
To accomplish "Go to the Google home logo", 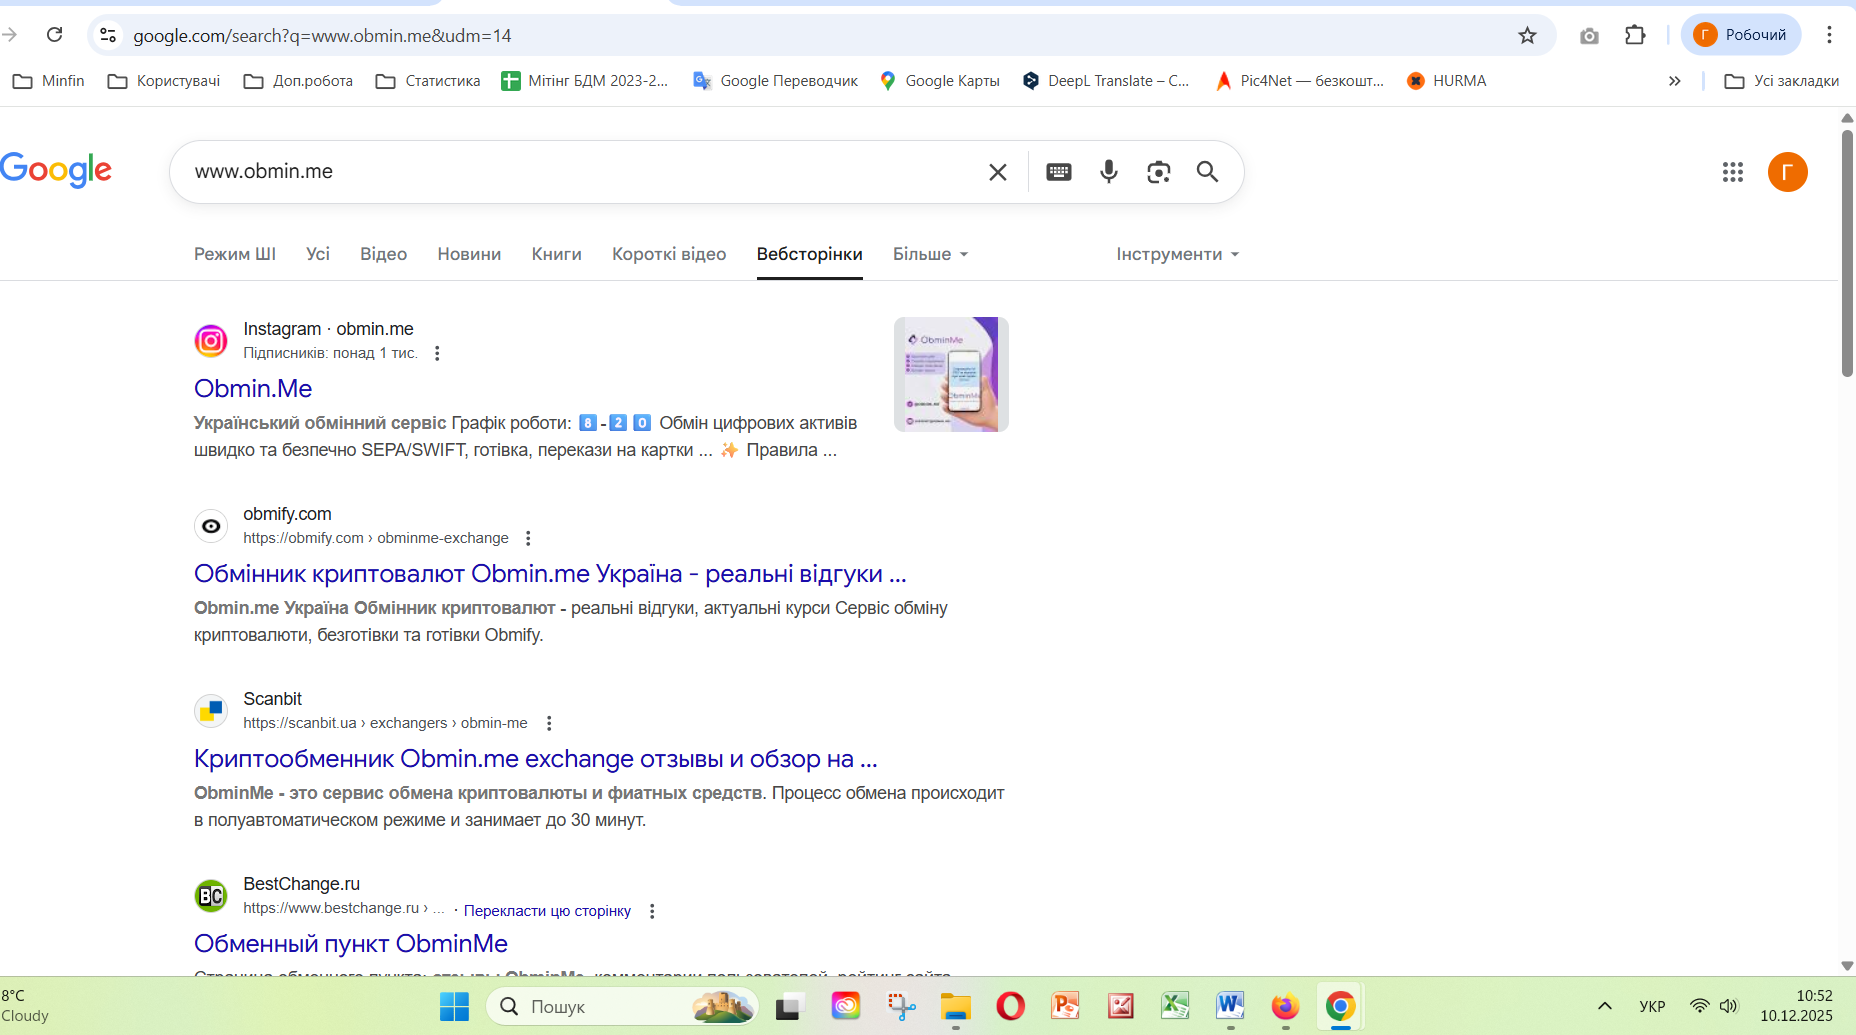I will tap(56, 170).
